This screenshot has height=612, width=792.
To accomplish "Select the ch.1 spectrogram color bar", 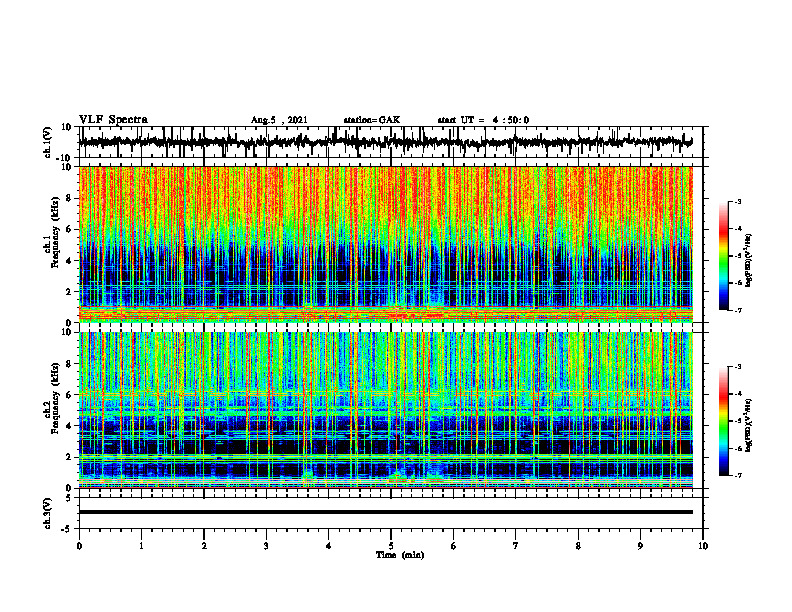I will (723, 256).
